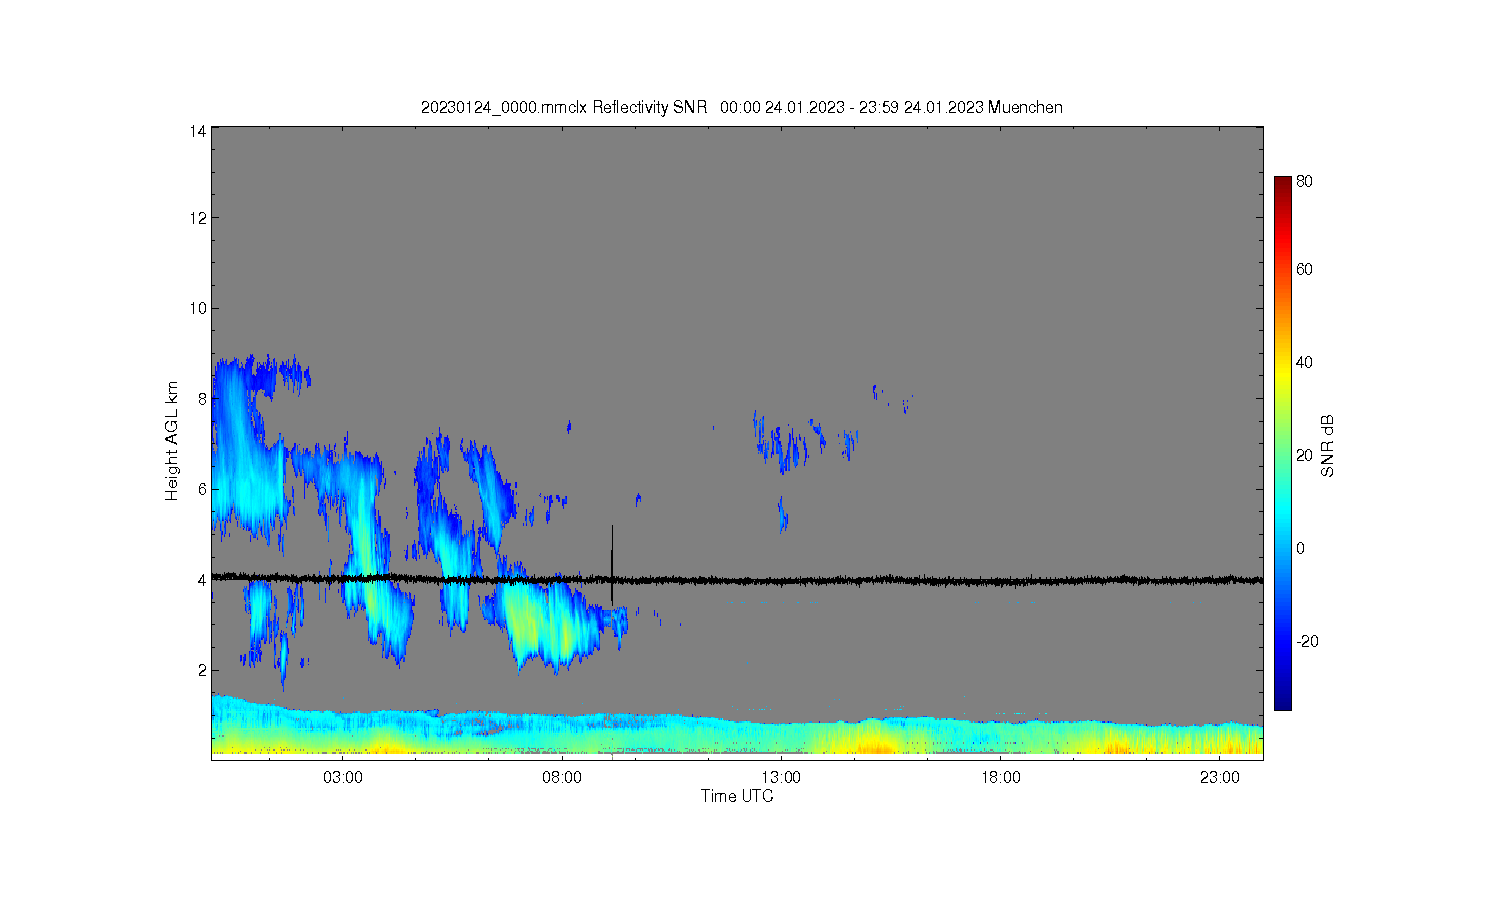Click the black vertical spike near 09:00

(612, 565)
